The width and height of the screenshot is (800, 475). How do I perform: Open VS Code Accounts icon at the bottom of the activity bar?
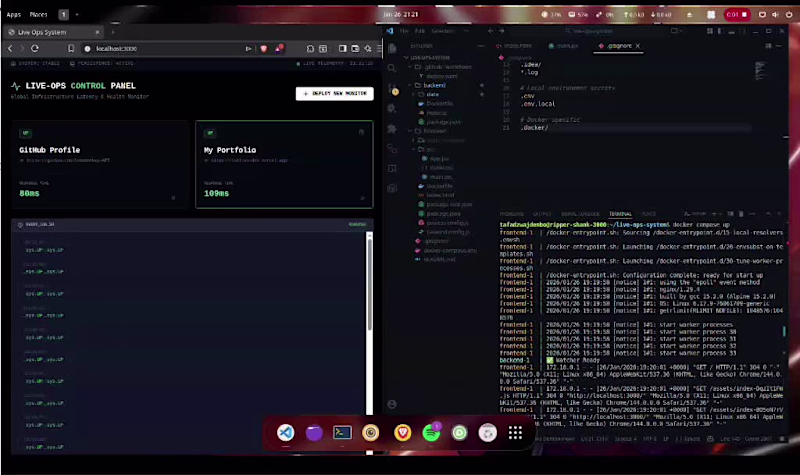click(392, 404)
